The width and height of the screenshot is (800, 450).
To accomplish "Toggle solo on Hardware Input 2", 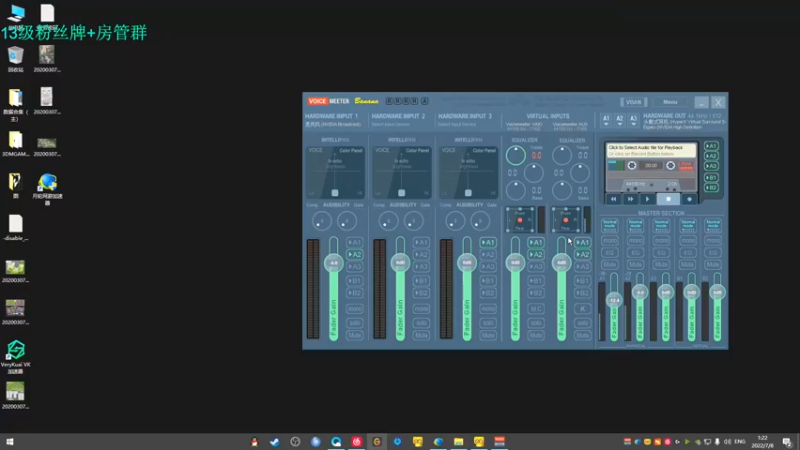I will click(x=421, y=323).
